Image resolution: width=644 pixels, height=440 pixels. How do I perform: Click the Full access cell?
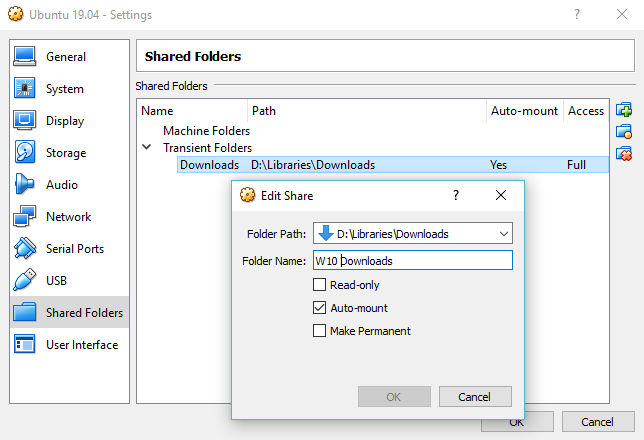click(576, 165)
